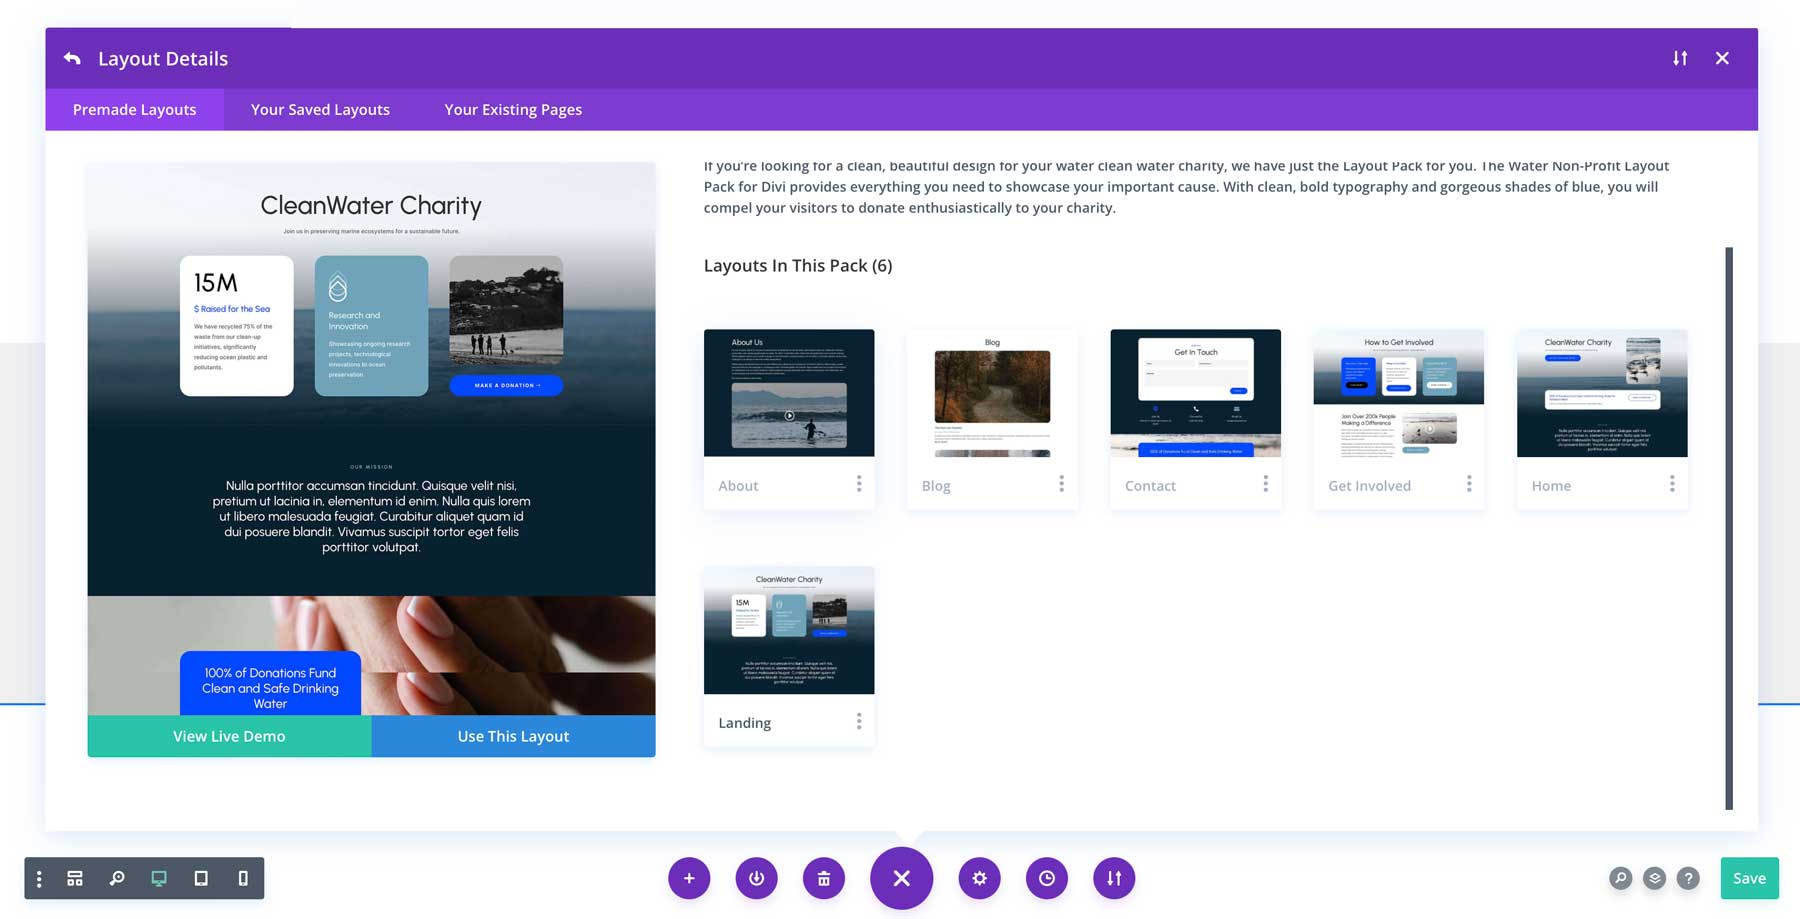
Task: Close the builder with the large X button
Action: pyautogui.click(x=901, y=878)
